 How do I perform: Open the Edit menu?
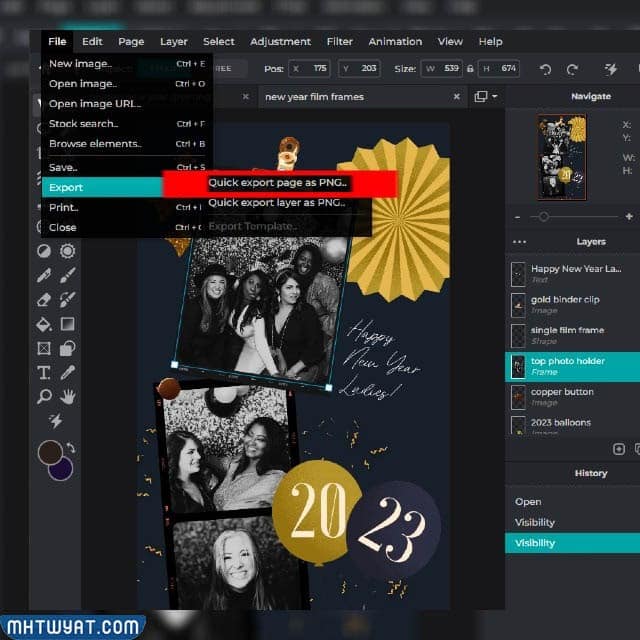click(x=92, y=42)
